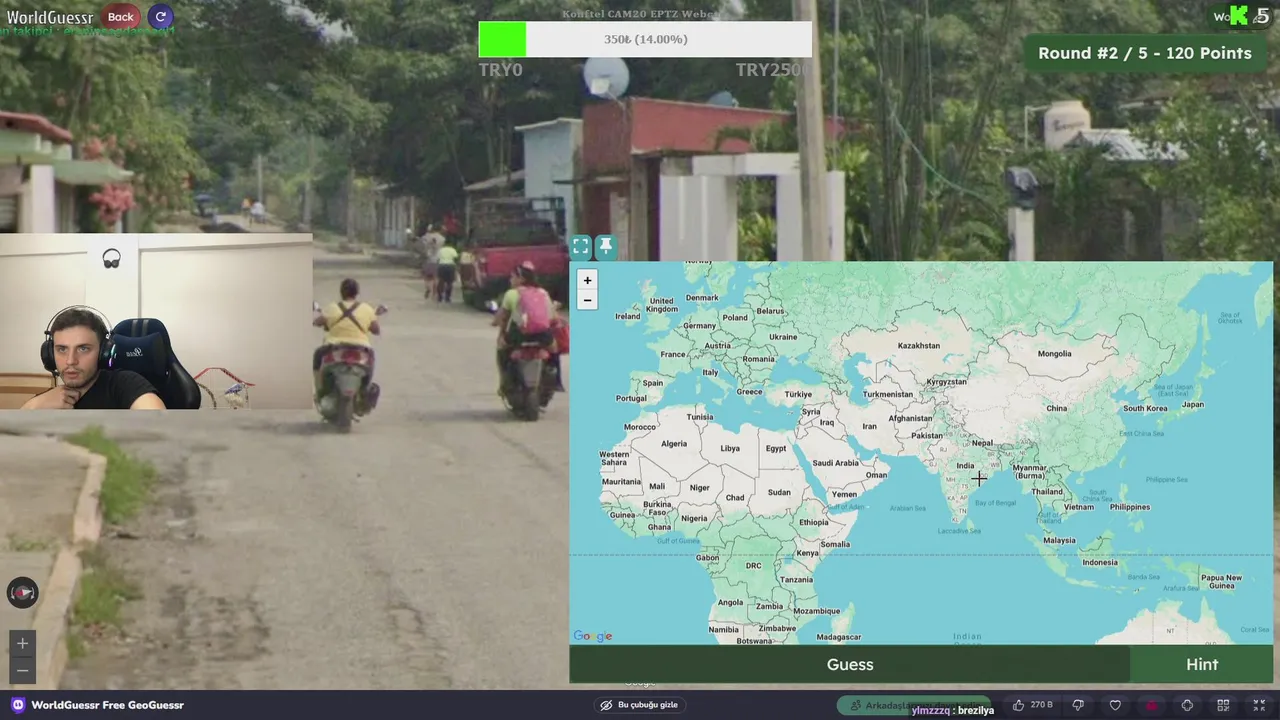The height and width of the screenshot is (720, 1280).
Task: Click Japan on the map
Action: point(1193,405)
